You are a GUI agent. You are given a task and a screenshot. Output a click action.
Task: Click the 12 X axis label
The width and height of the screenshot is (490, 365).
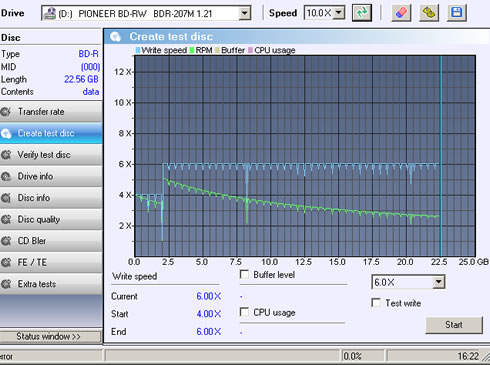click(x=123, y=72)
